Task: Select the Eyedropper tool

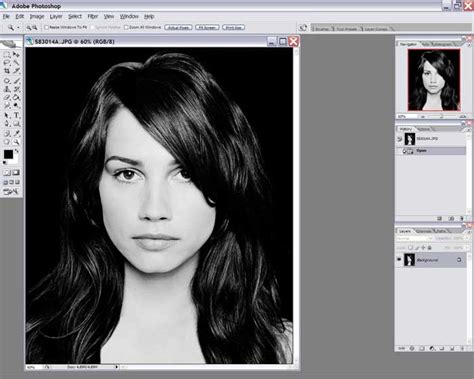Action: click(16, 134)
